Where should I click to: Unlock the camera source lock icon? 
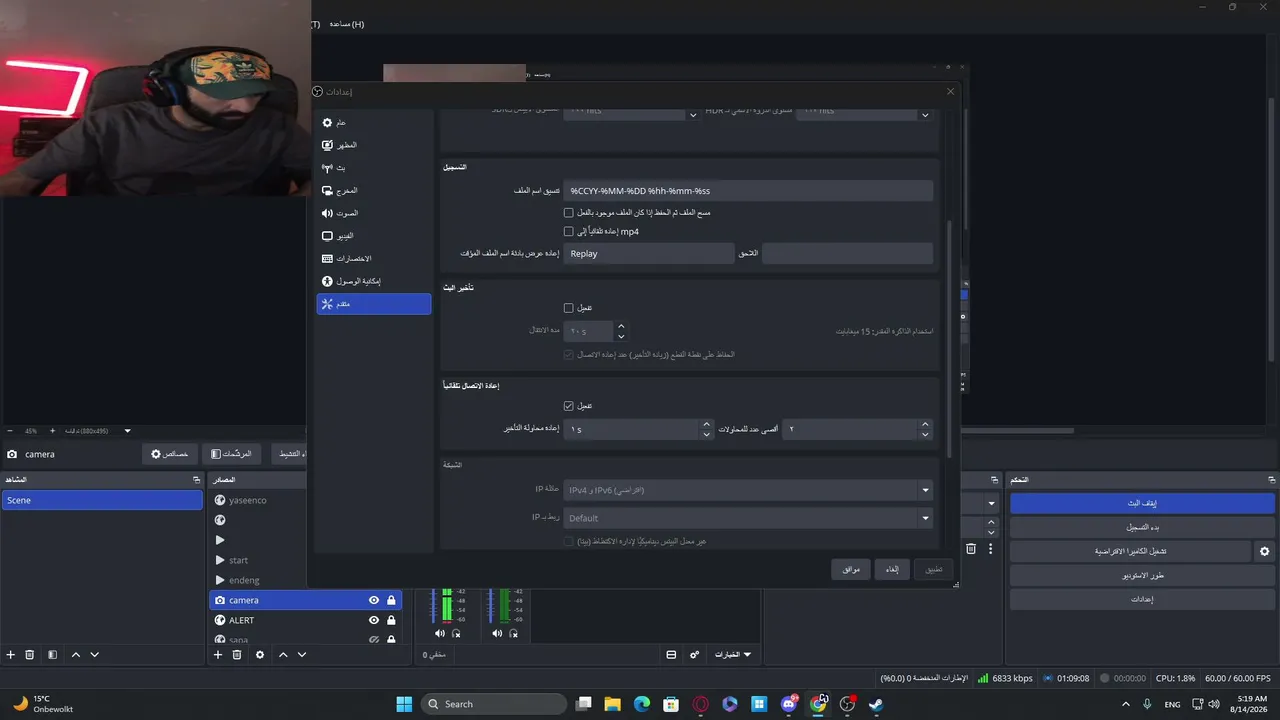tap(391, 600)
